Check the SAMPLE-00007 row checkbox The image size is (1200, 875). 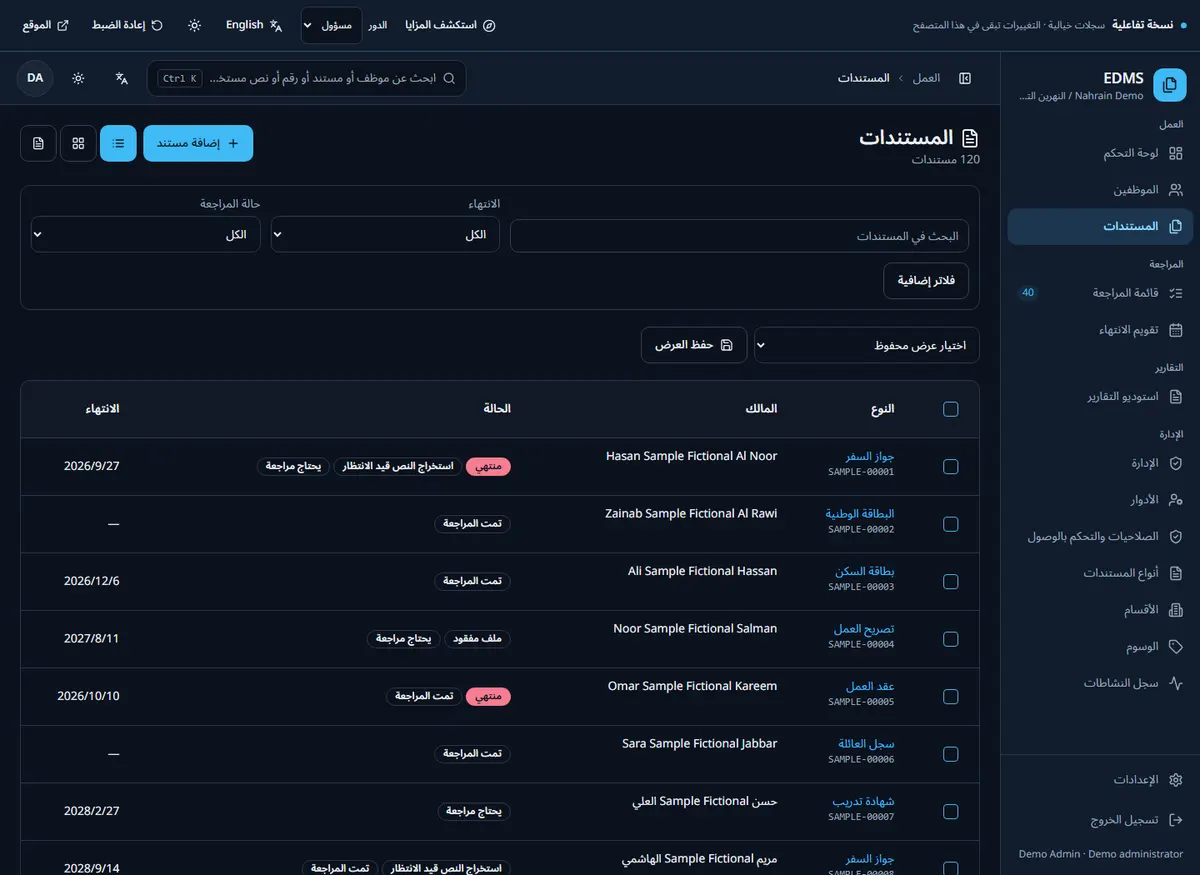(x=951, y=811)
